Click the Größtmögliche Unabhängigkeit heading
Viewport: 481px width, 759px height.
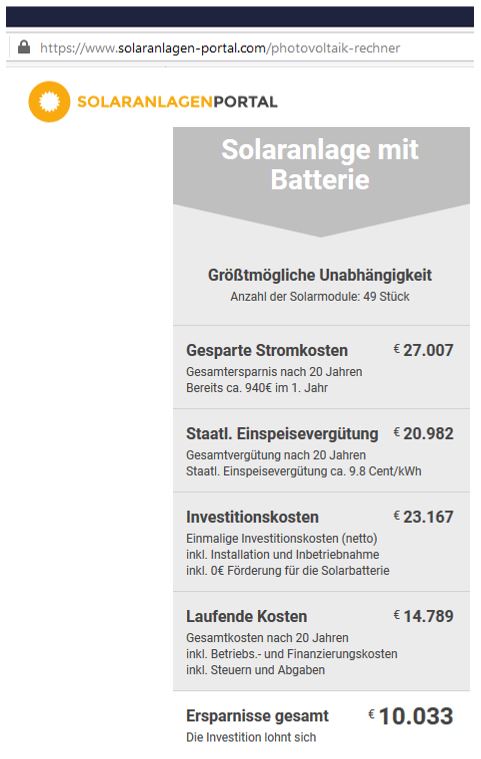pos(320,275)
